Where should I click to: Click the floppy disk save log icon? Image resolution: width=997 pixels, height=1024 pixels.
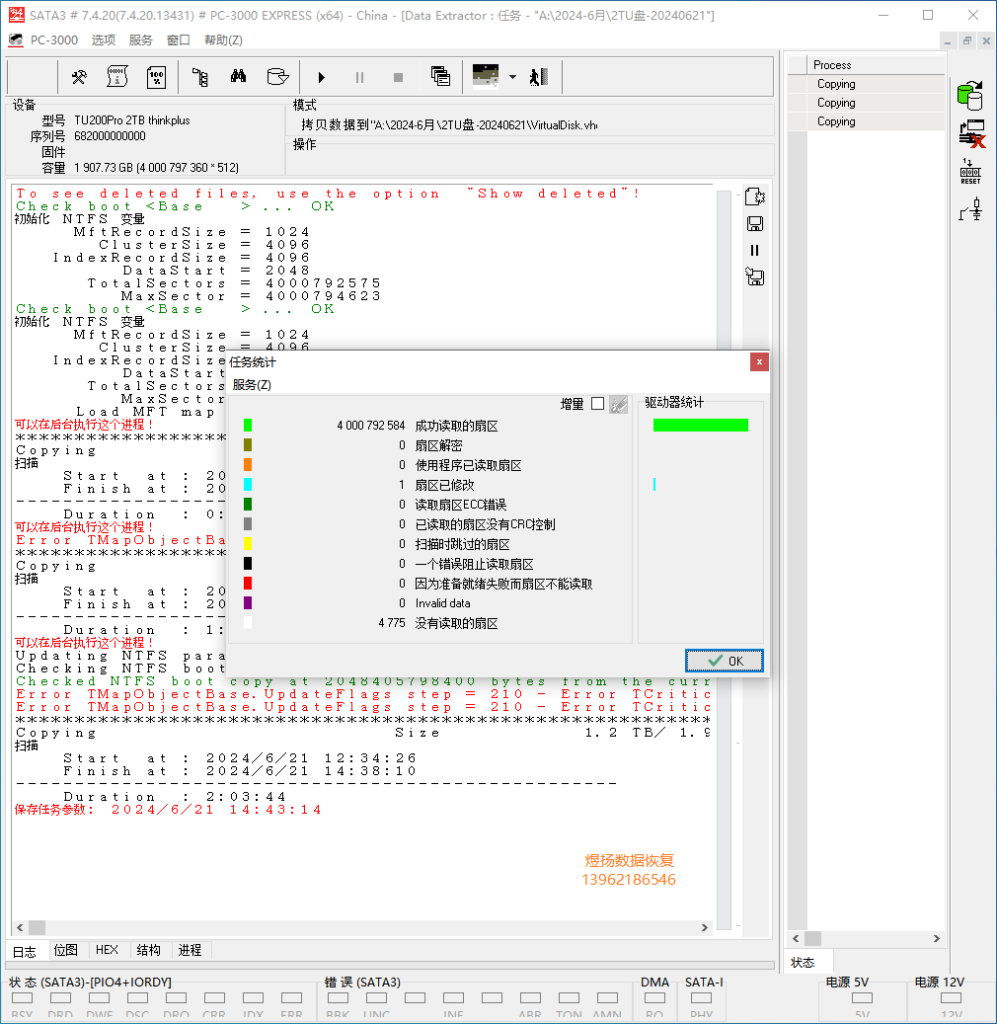click(756, 223)
